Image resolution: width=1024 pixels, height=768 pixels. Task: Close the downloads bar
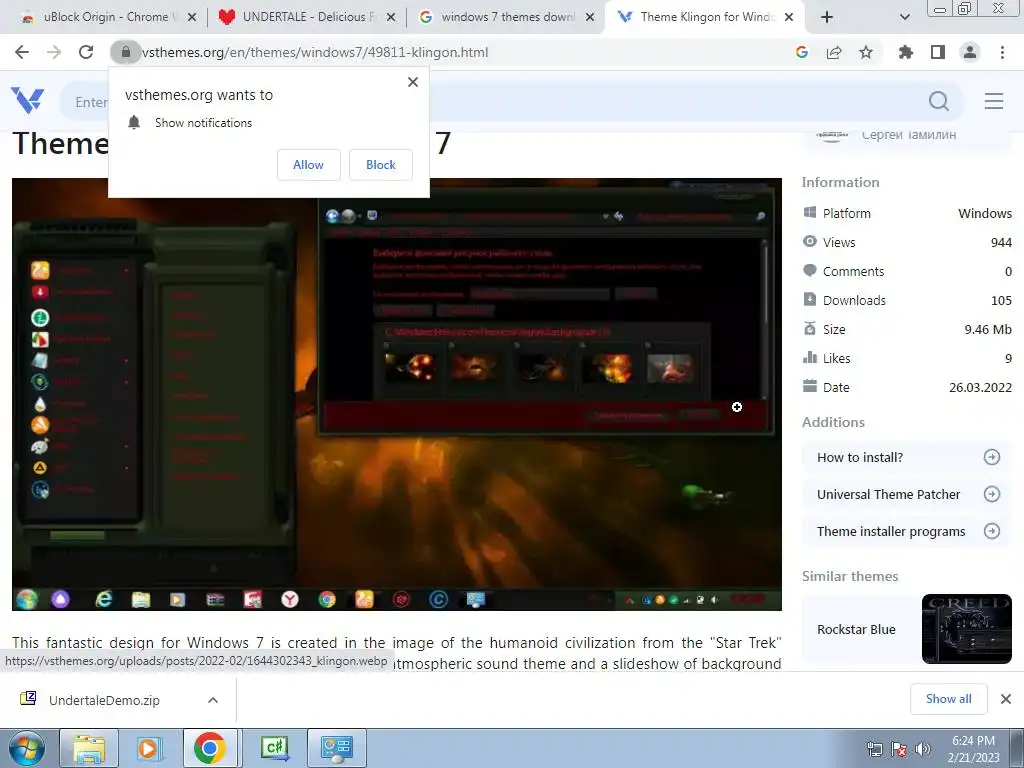pos(1006,699)
